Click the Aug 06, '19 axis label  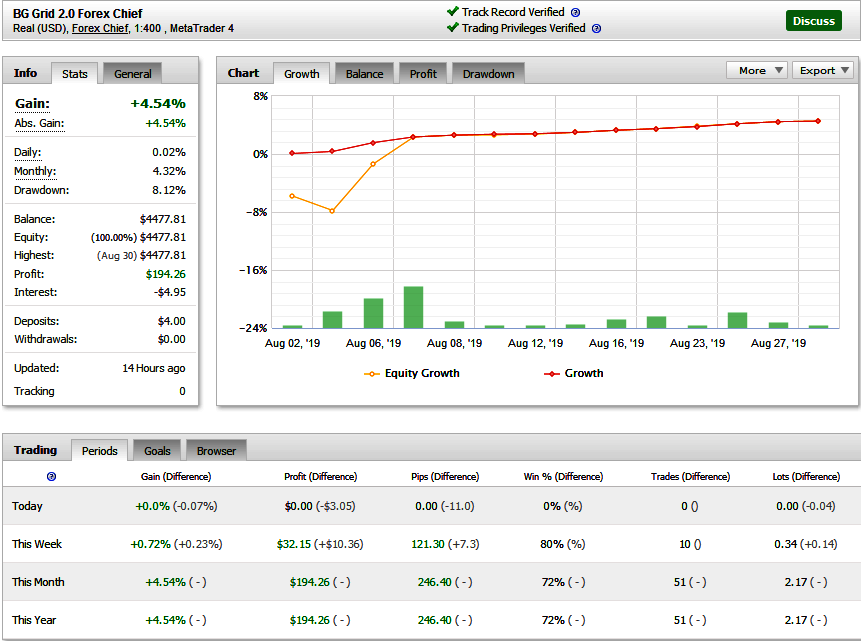tap(373, 343)
